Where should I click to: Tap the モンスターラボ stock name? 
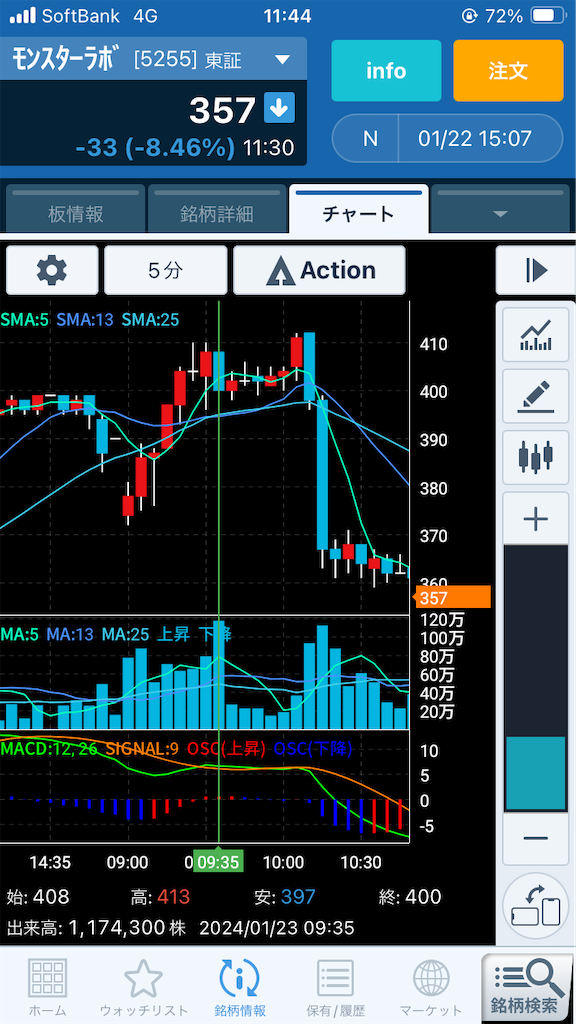67,60
